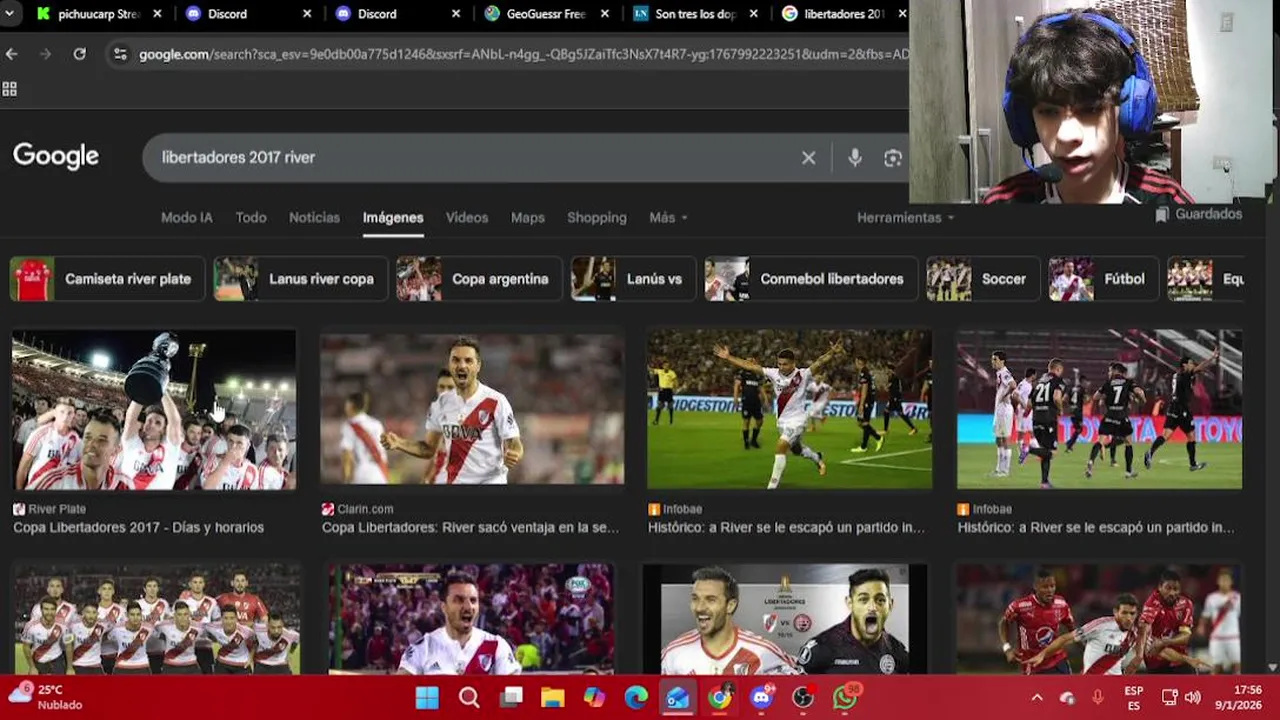Switch to Noticias results
The height and width of the screenshot is (720, 1280).
pyautogui.click(x=314, y=217)
